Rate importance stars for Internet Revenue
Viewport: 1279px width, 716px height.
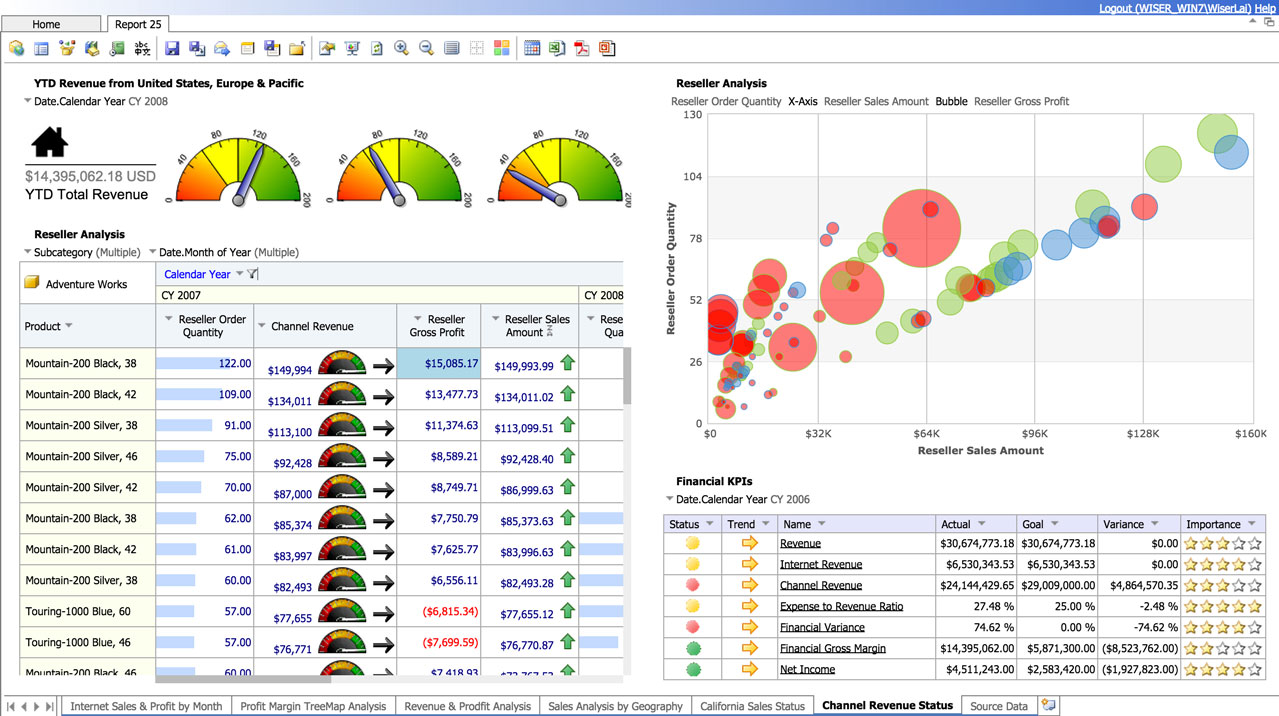(1222, 564)
